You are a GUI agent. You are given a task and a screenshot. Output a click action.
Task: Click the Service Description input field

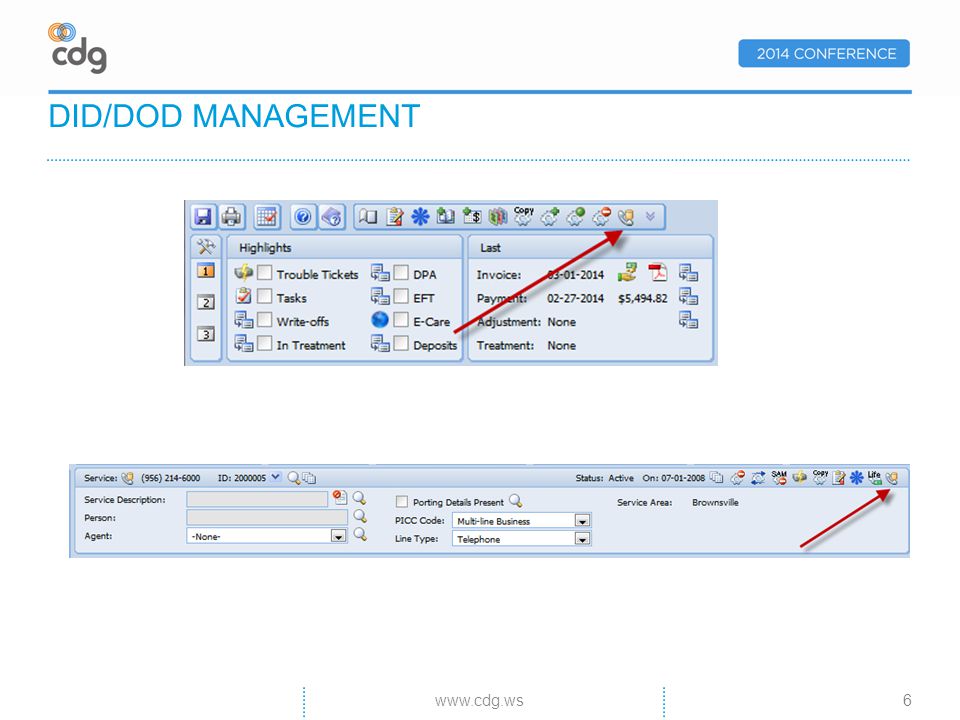(257, 500)
